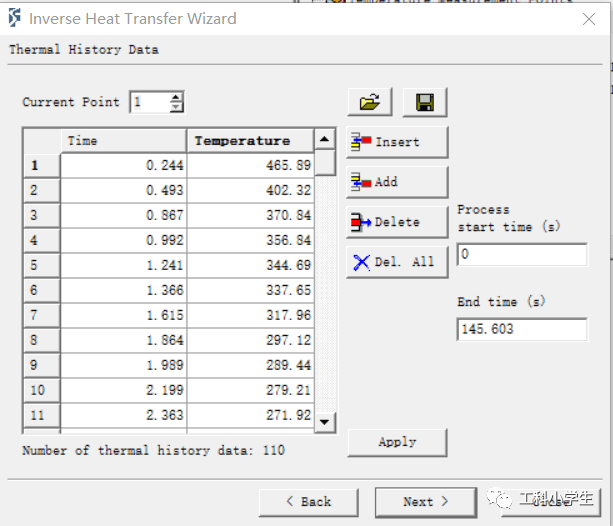Click temperature cell 279.21
This screenshot has height=526, width=613.
click(251, 391)
